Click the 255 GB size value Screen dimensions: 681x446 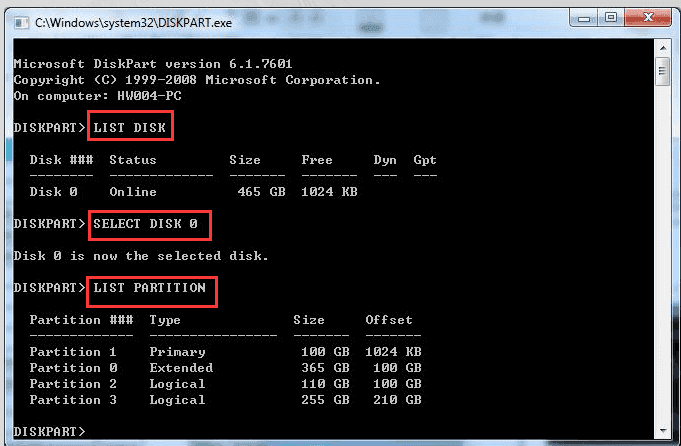pyautogui.click(x=325, y=400)
